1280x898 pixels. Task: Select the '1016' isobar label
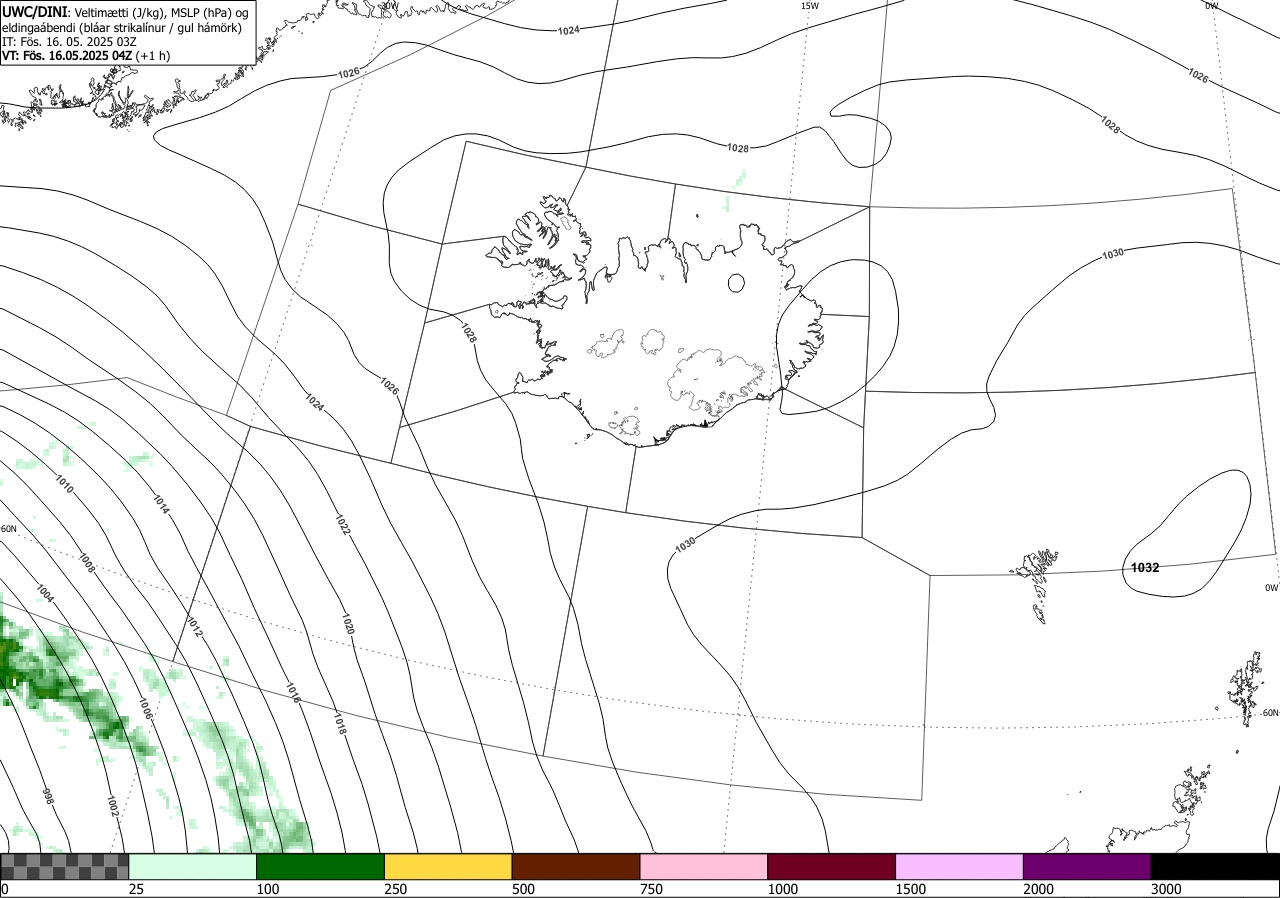[x=291, y=694]
